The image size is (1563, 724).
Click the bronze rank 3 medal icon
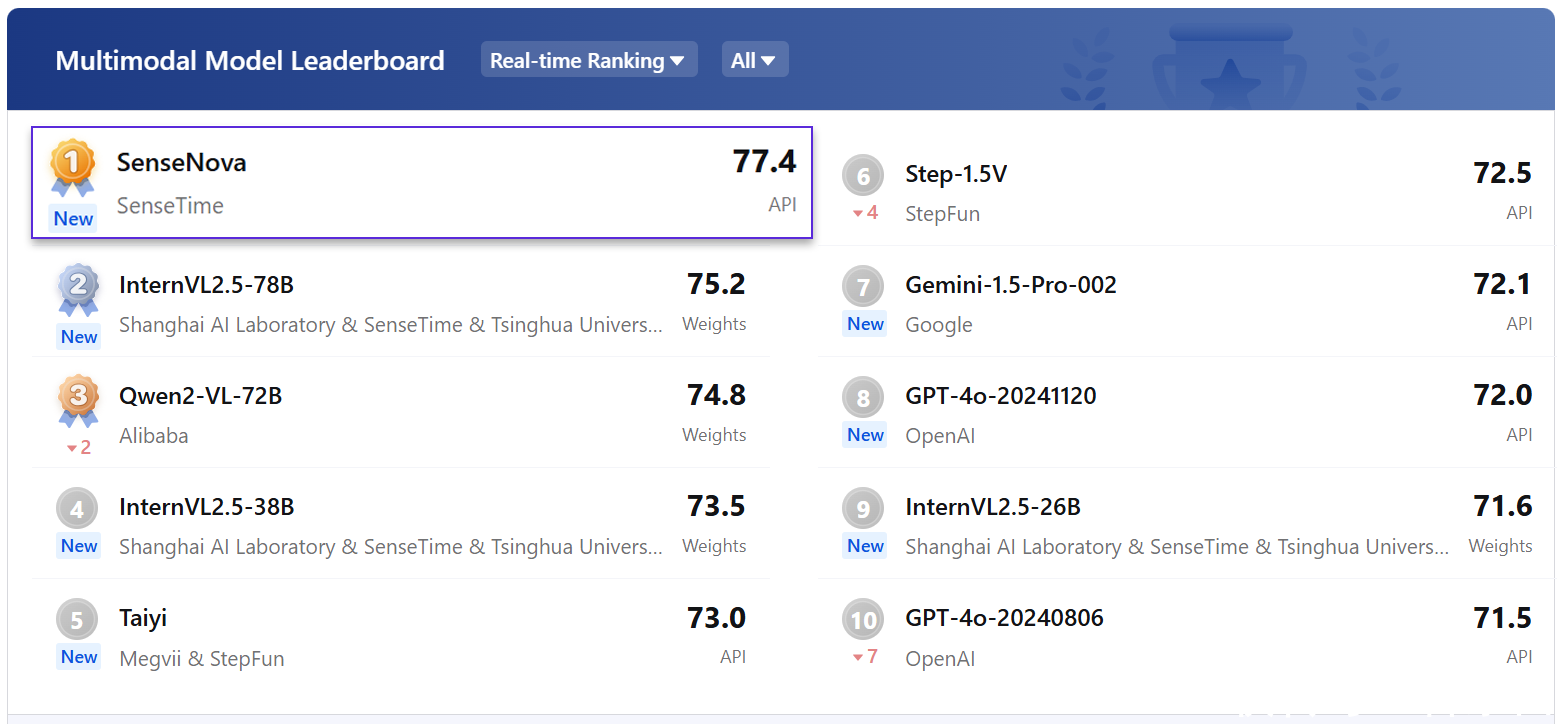78,399
